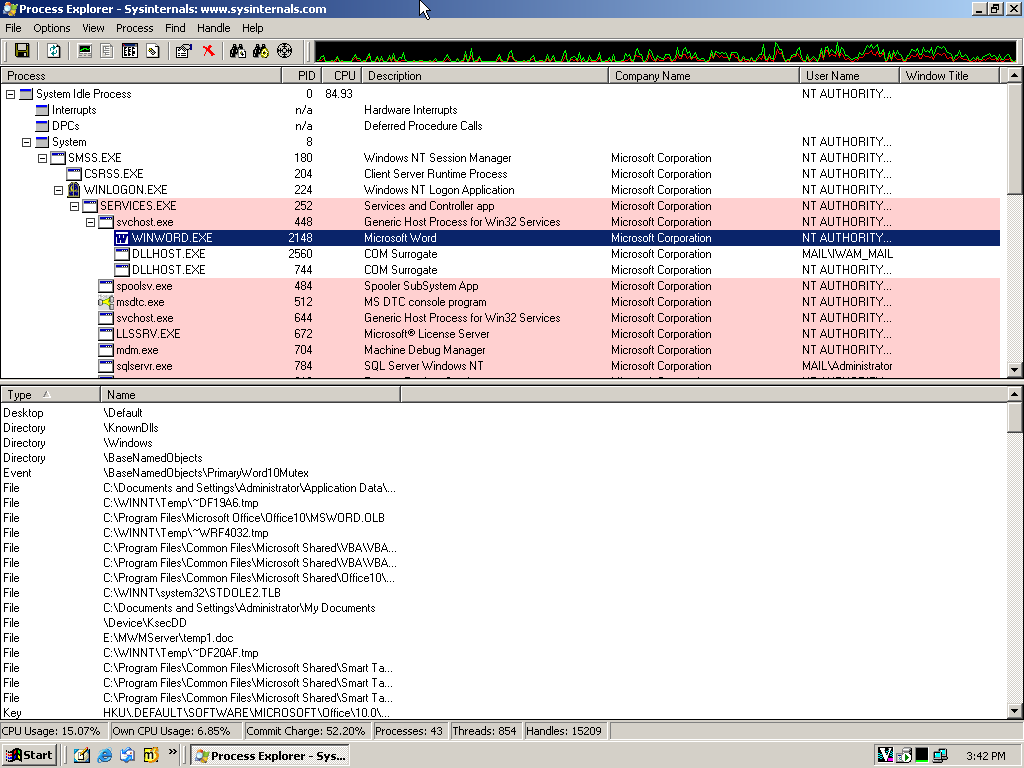
Task: Click the WINLOGON.EXE process icon
Action: pyautogui.click(x=73, y=190)
